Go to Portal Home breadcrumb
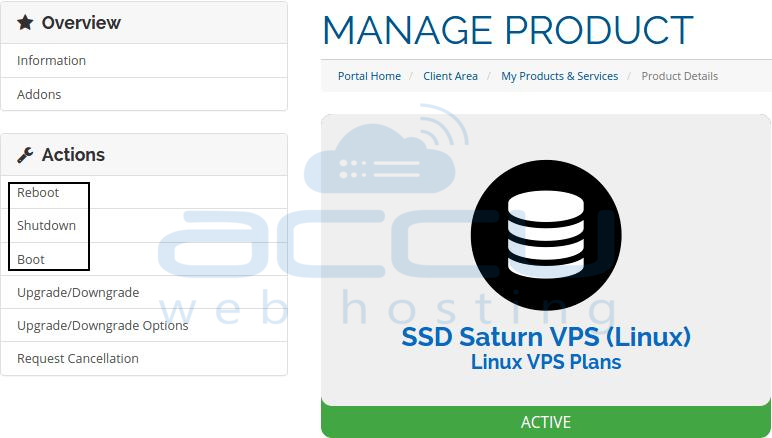This screenshot has height=438, width=772. [369, 76]
